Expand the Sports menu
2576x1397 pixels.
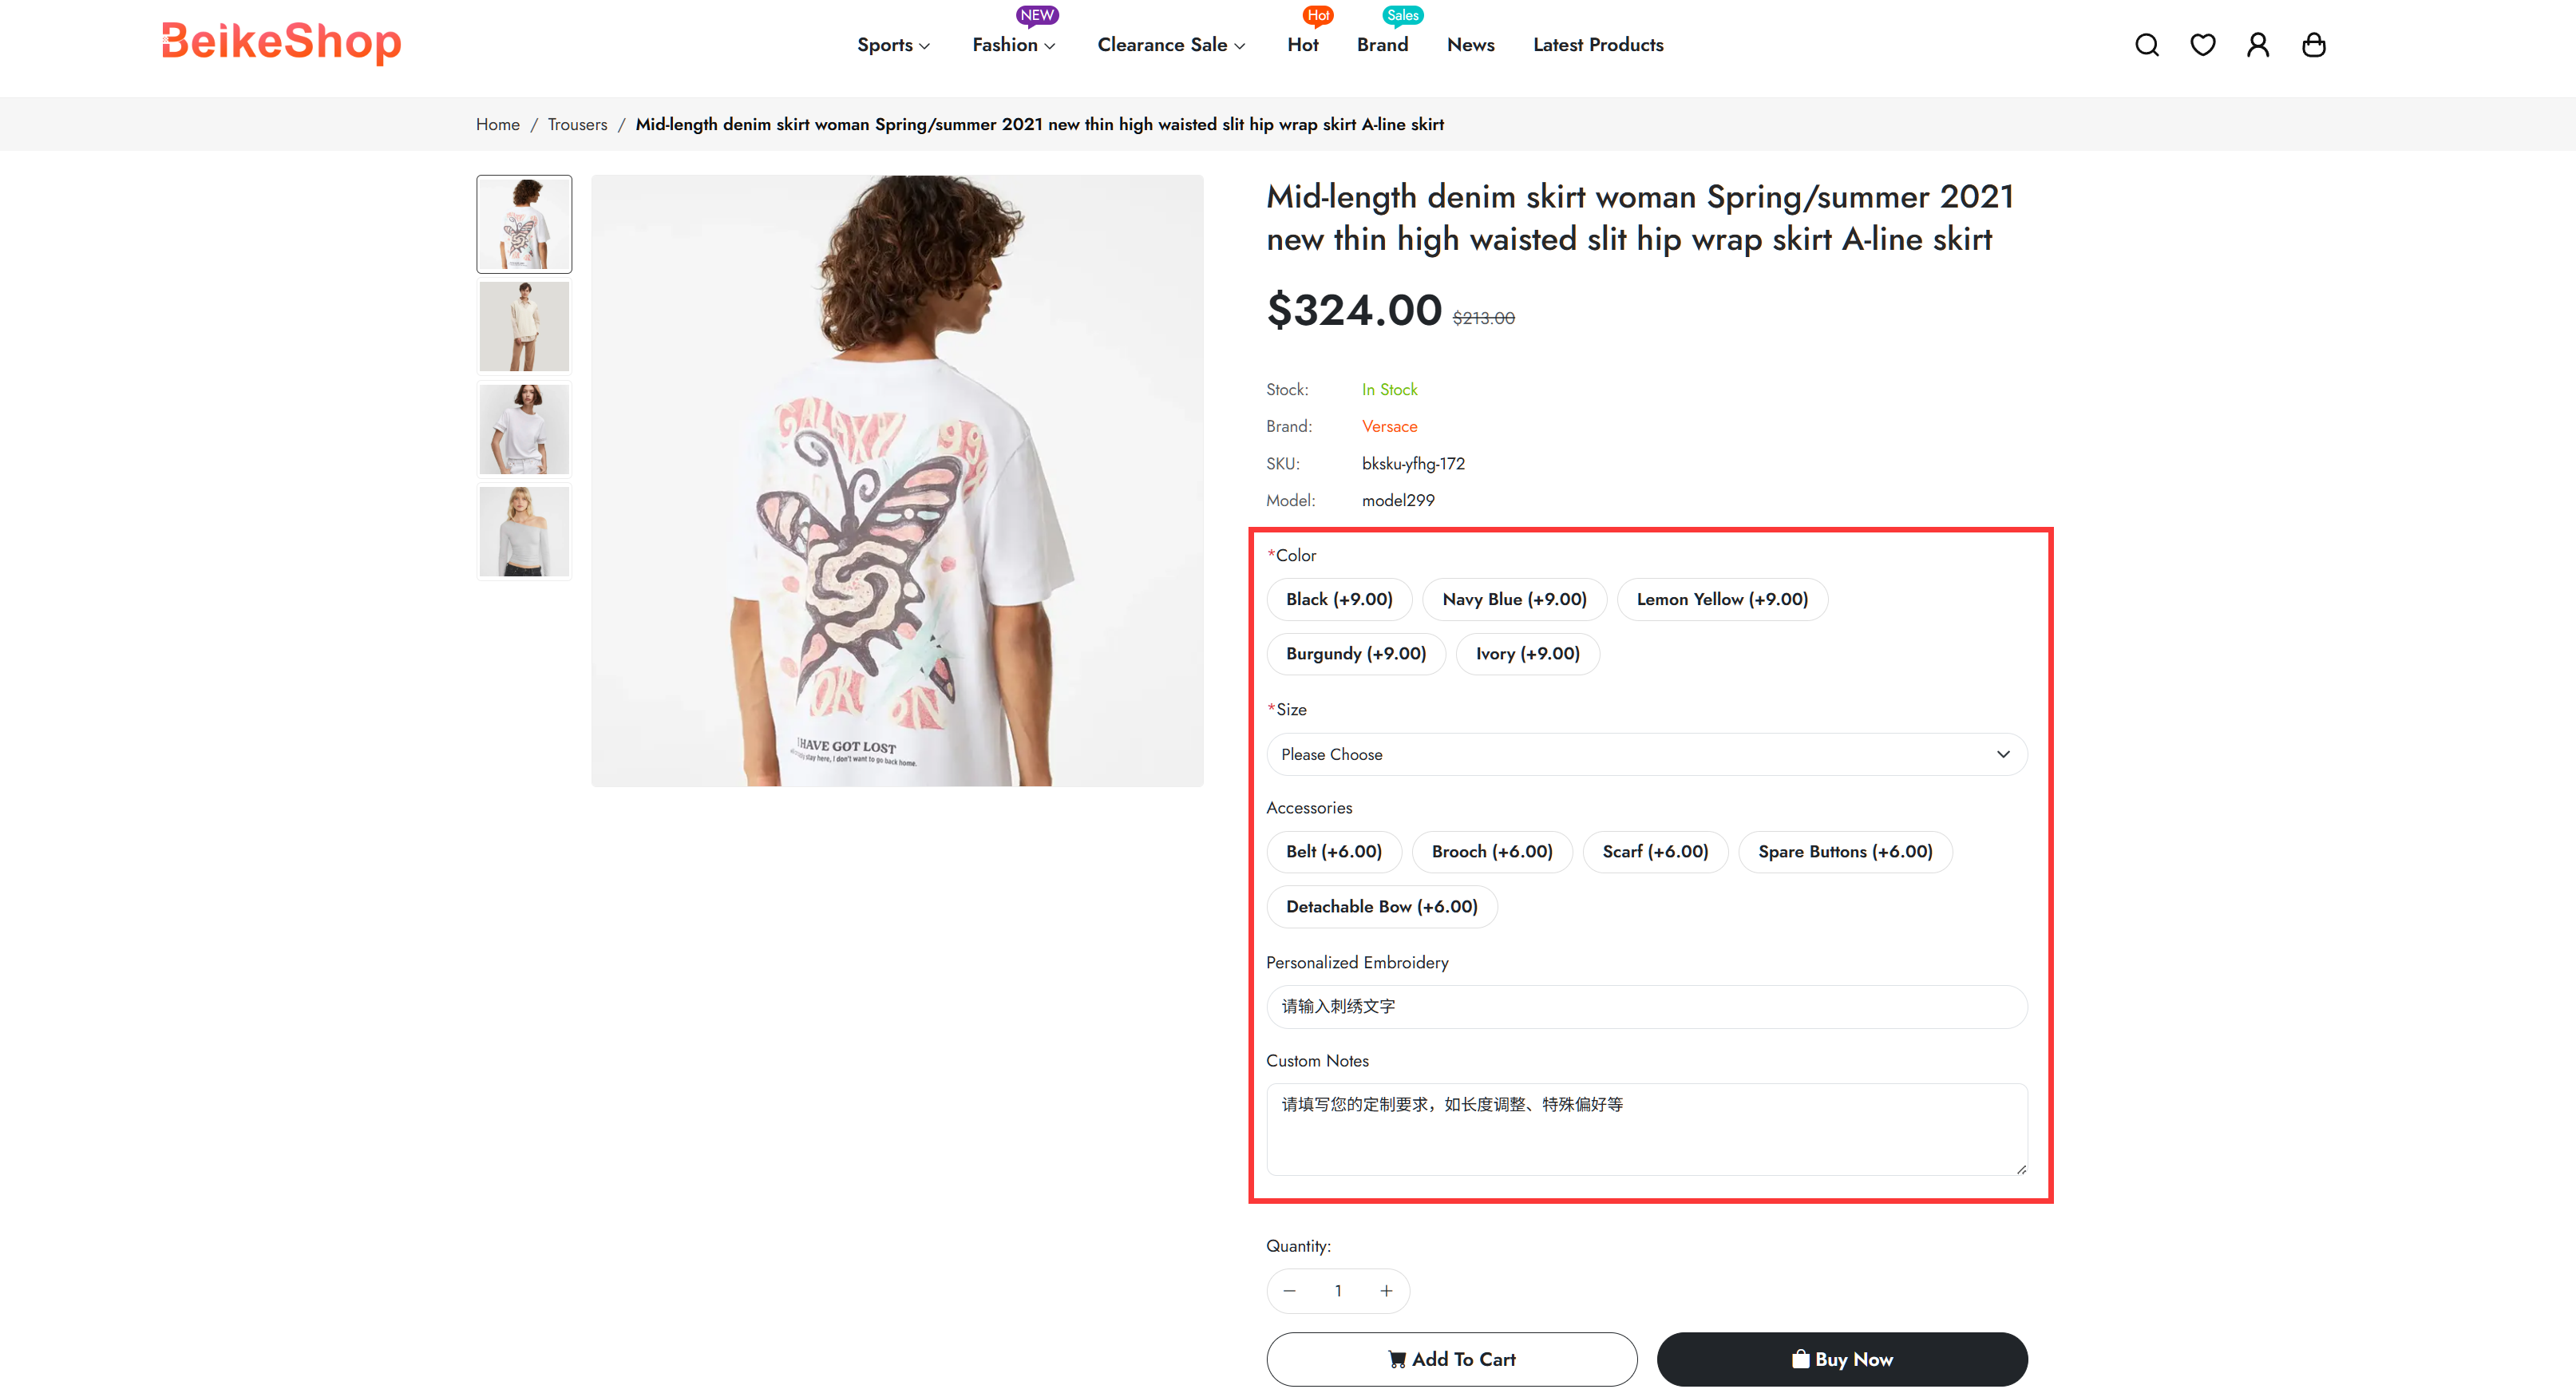coord(893,45)
